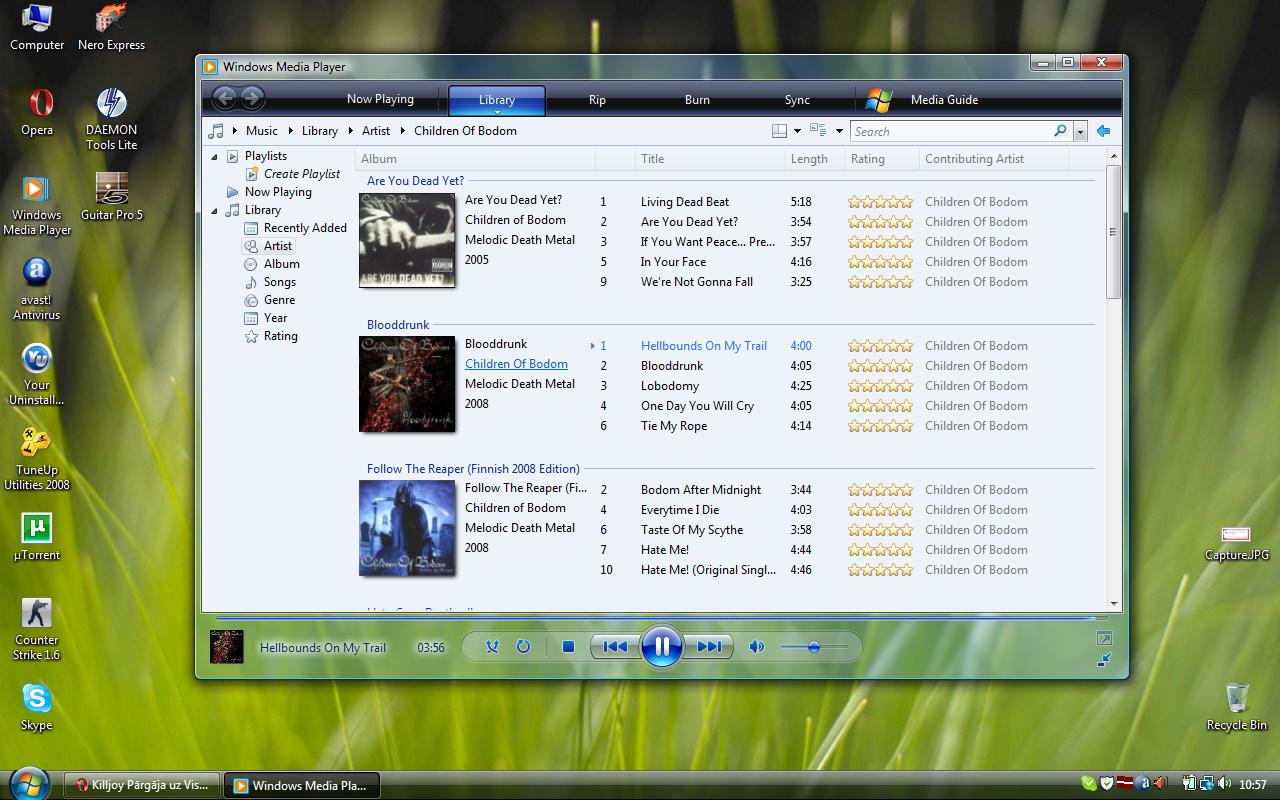Toggle repeat in the player controls

[x=523, y=647]
